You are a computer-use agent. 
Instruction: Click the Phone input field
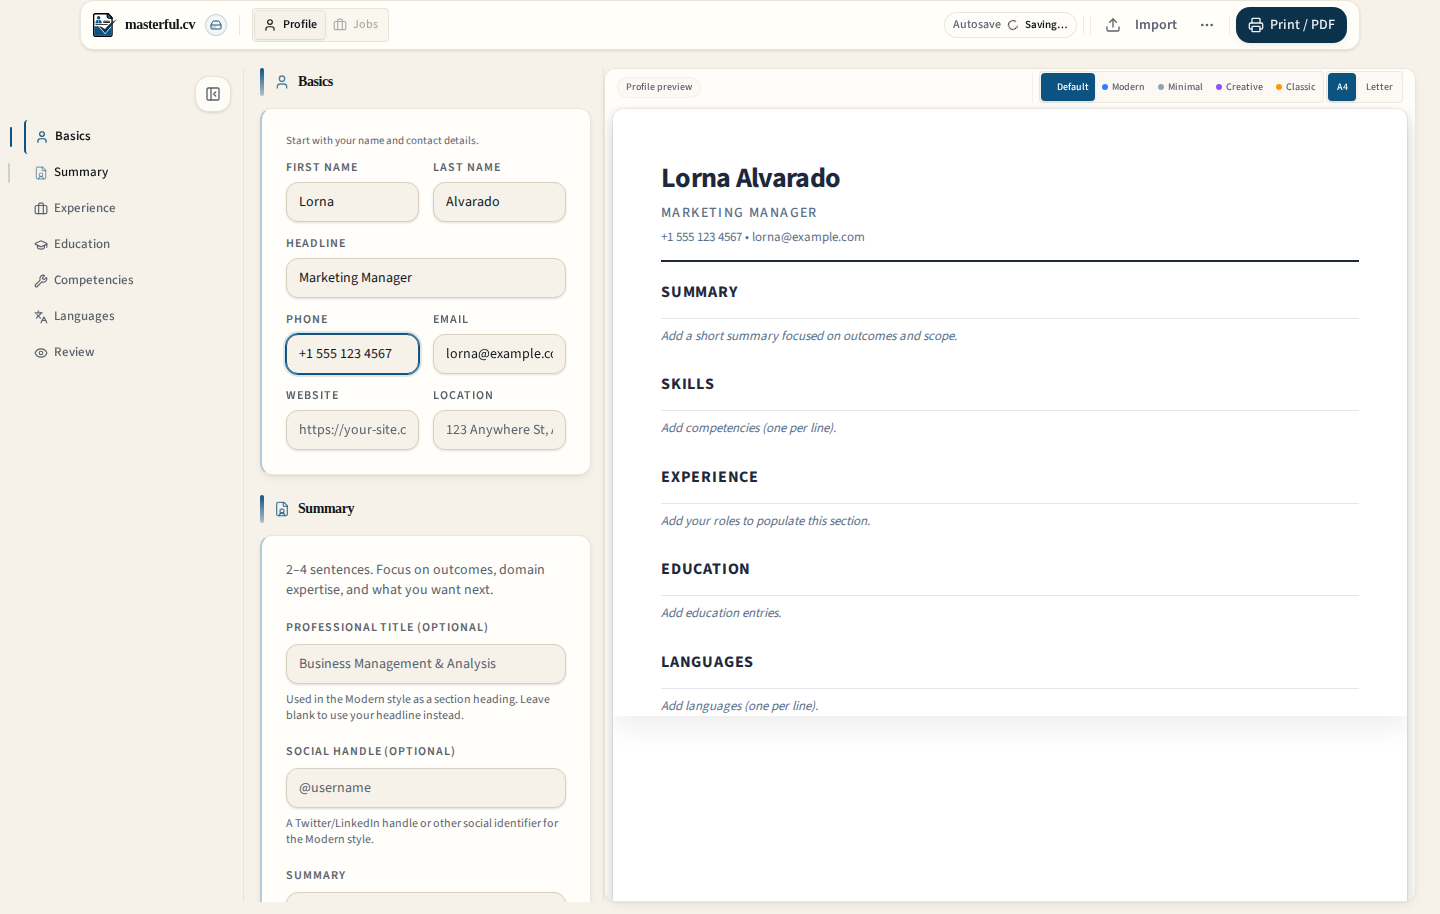(352, 354)
